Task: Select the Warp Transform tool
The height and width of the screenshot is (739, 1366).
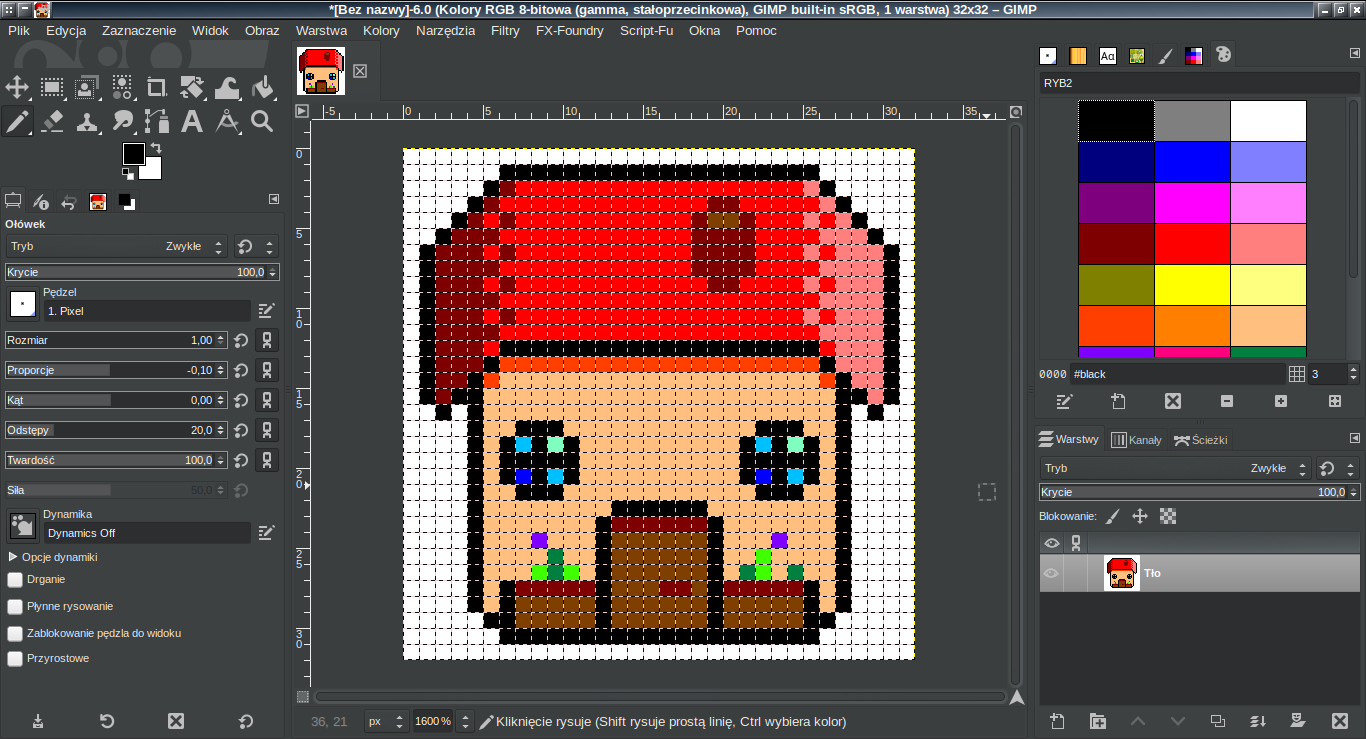Action: [x=227, y=88]
